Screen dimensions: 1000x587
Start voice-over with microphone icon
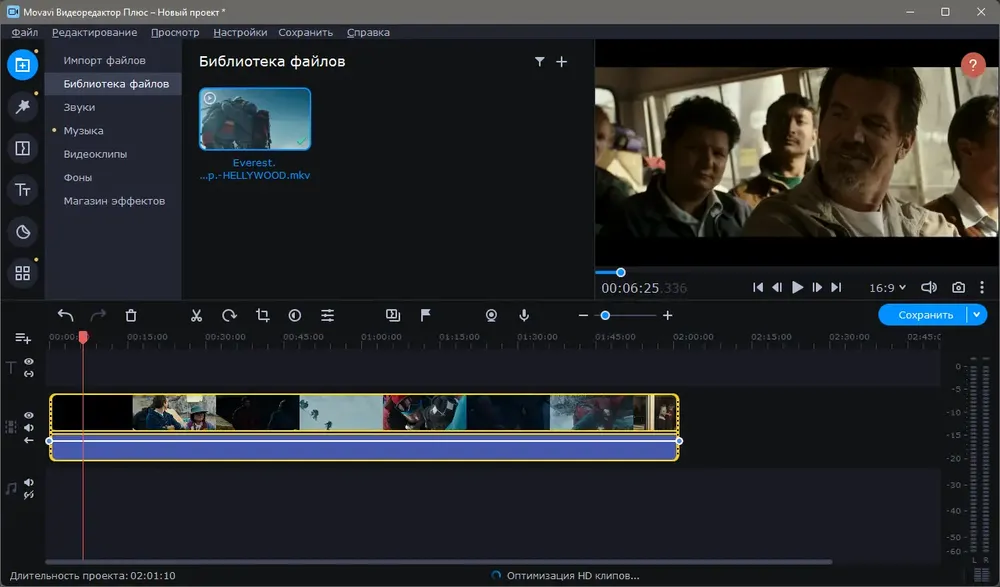click(x=524, y=315)
